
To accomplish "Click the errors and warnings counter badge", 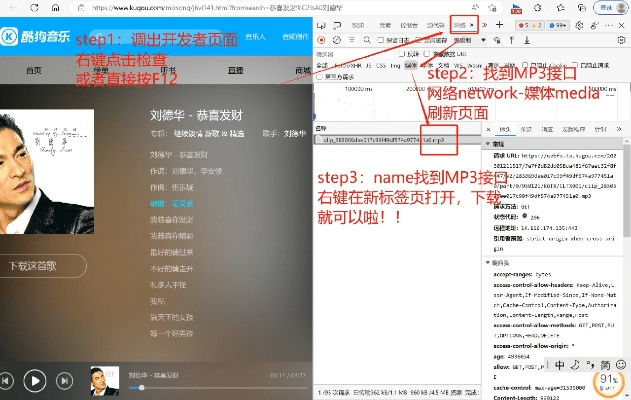I will coord(530,25).
